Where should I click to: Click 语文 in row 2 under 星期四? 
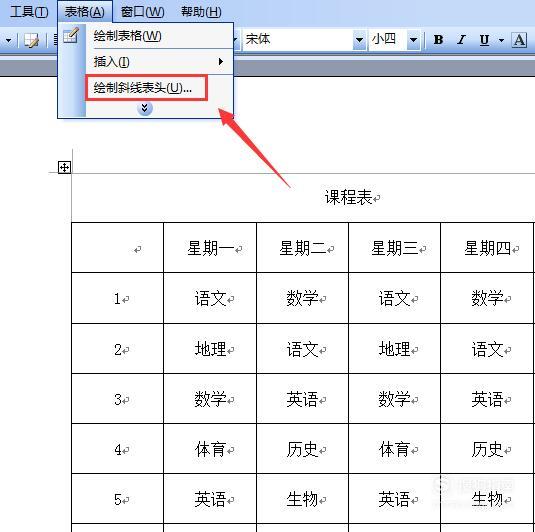click(487, 349)
